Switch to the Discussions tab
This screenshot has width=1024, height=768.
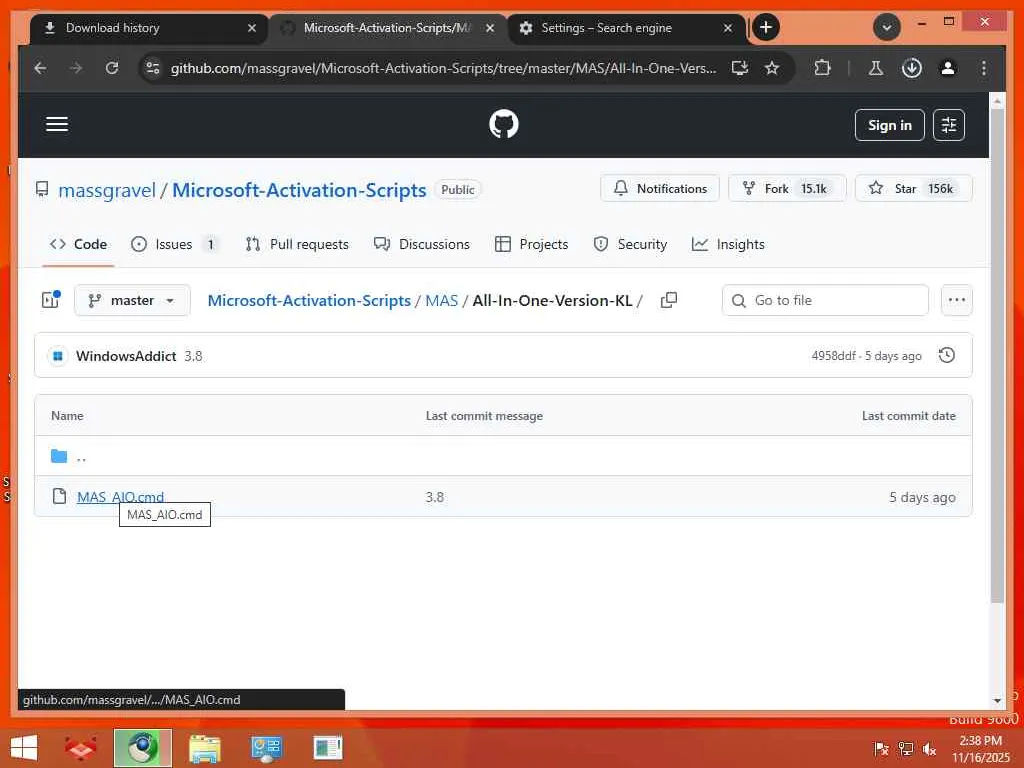(x=421, y=244)
